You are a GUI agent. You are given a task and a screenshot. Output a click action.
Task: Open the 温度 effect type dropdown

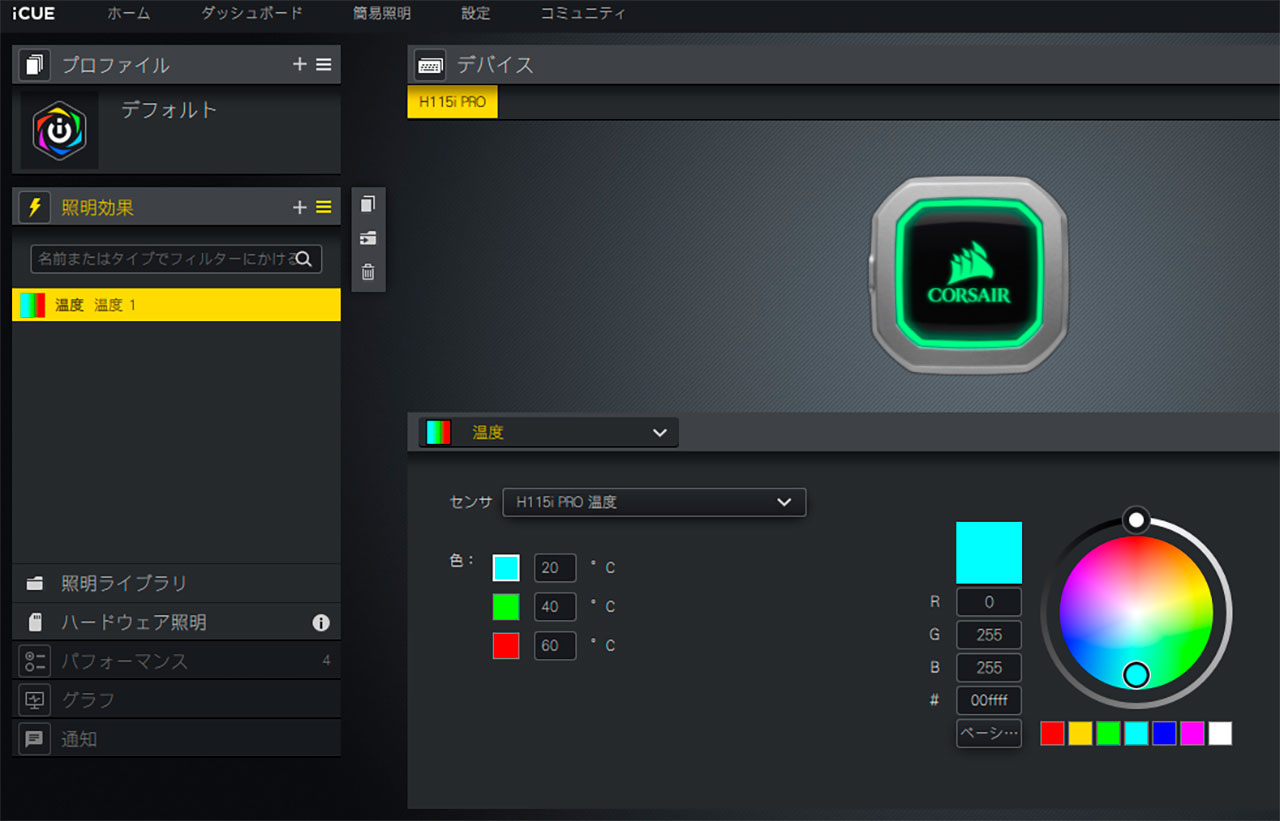(548, 432)
